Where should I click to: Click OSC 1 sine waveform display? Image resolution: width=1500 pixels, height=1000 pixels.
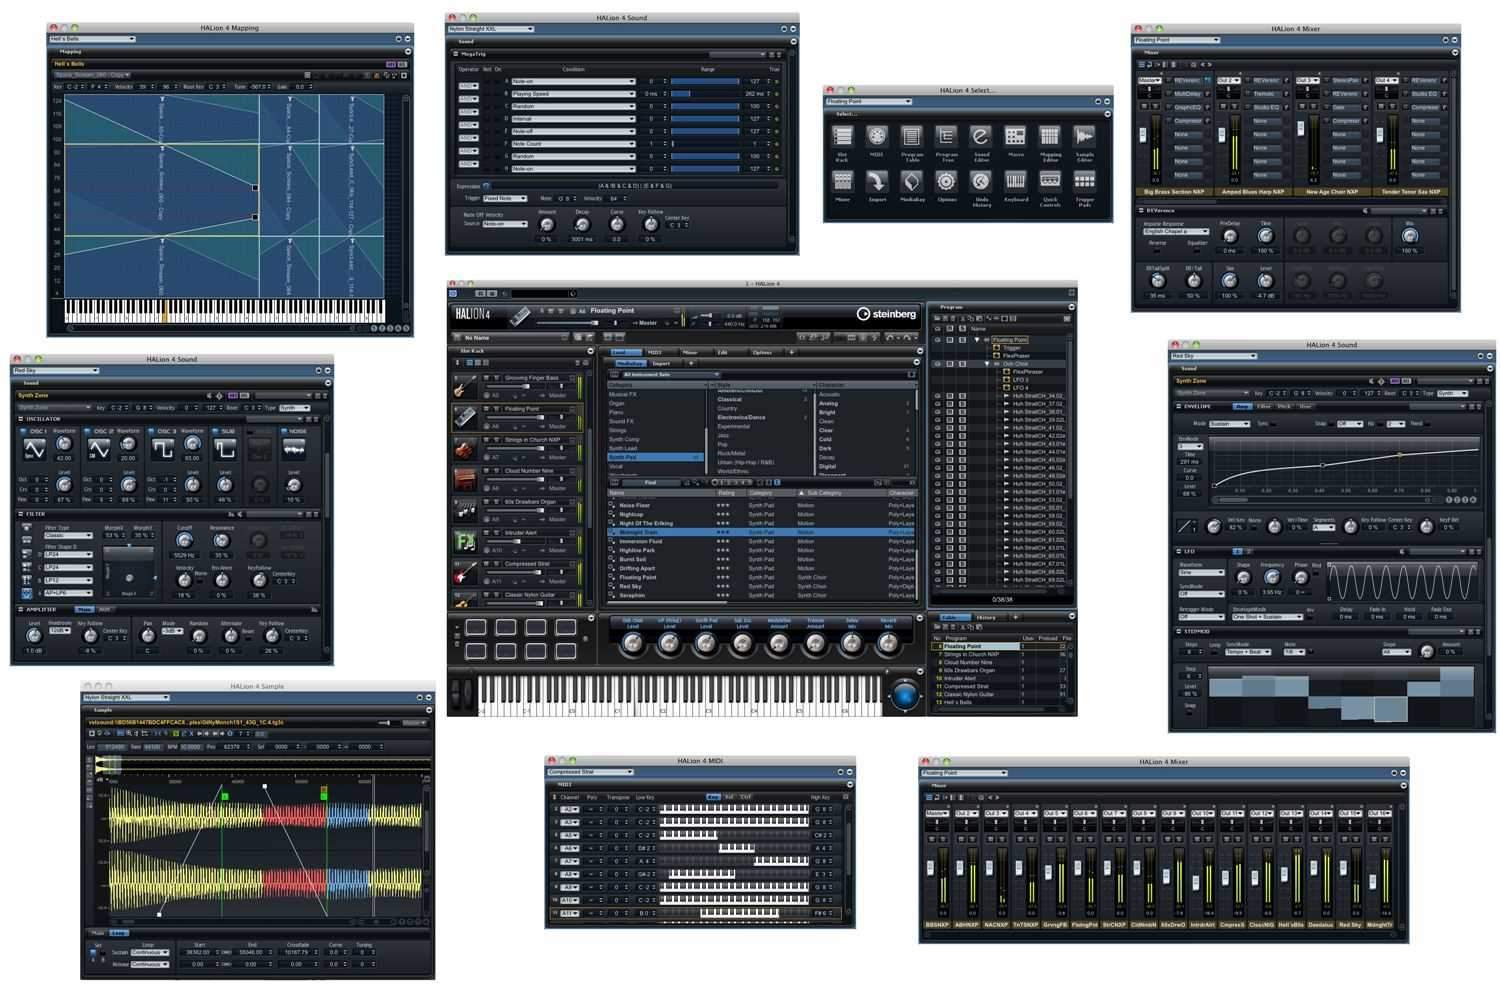point(35,449)
